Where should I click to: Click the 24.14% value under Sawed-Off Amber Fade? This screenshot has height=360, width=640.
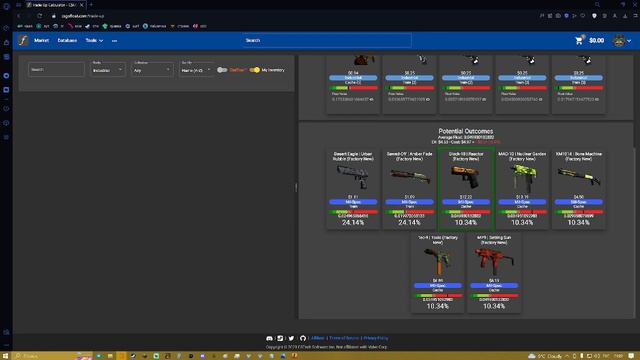(x=409, y=223)
